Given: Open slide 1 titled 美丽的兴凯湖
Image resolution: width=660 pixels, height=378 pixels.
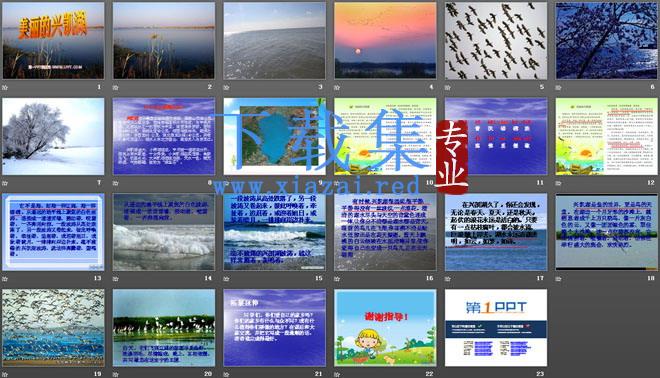Looking at the screenshot, I should (x=53, y=40).
